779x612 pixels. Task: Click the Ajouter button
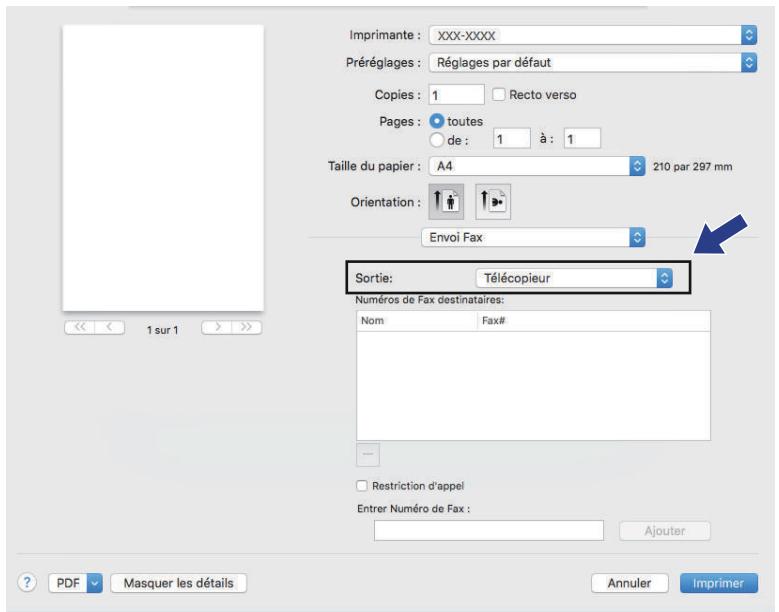665,531
